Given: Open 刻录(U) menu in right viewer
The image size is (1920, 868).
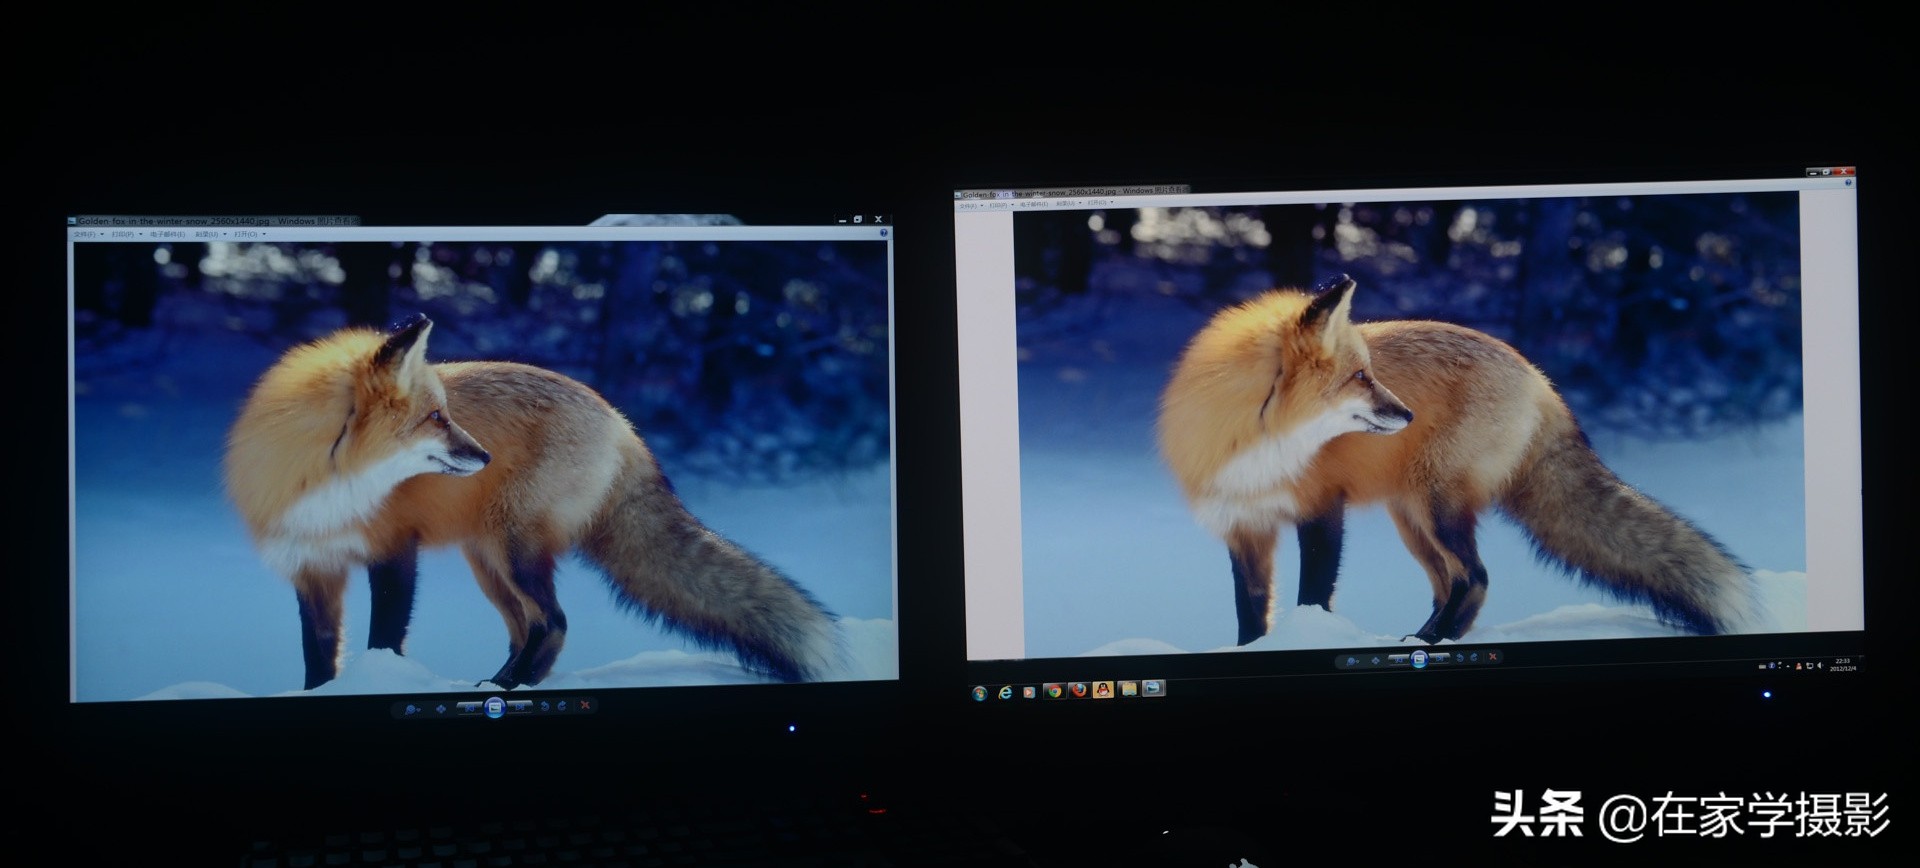Looking at the screenshot, I should tap(1068, 203).
